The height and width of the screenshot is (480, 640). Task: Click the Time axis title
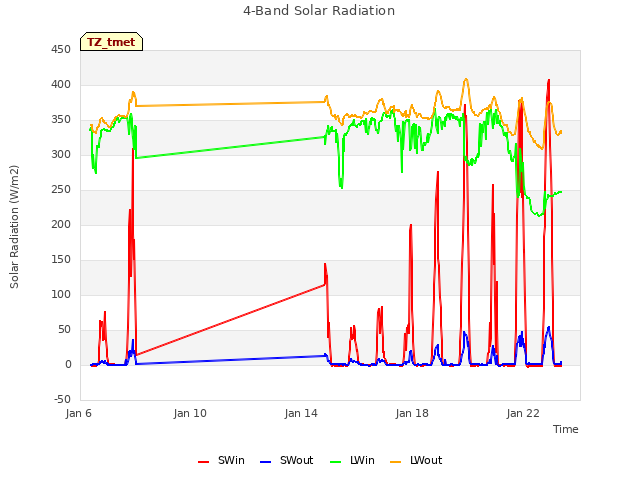pos(566,429)
